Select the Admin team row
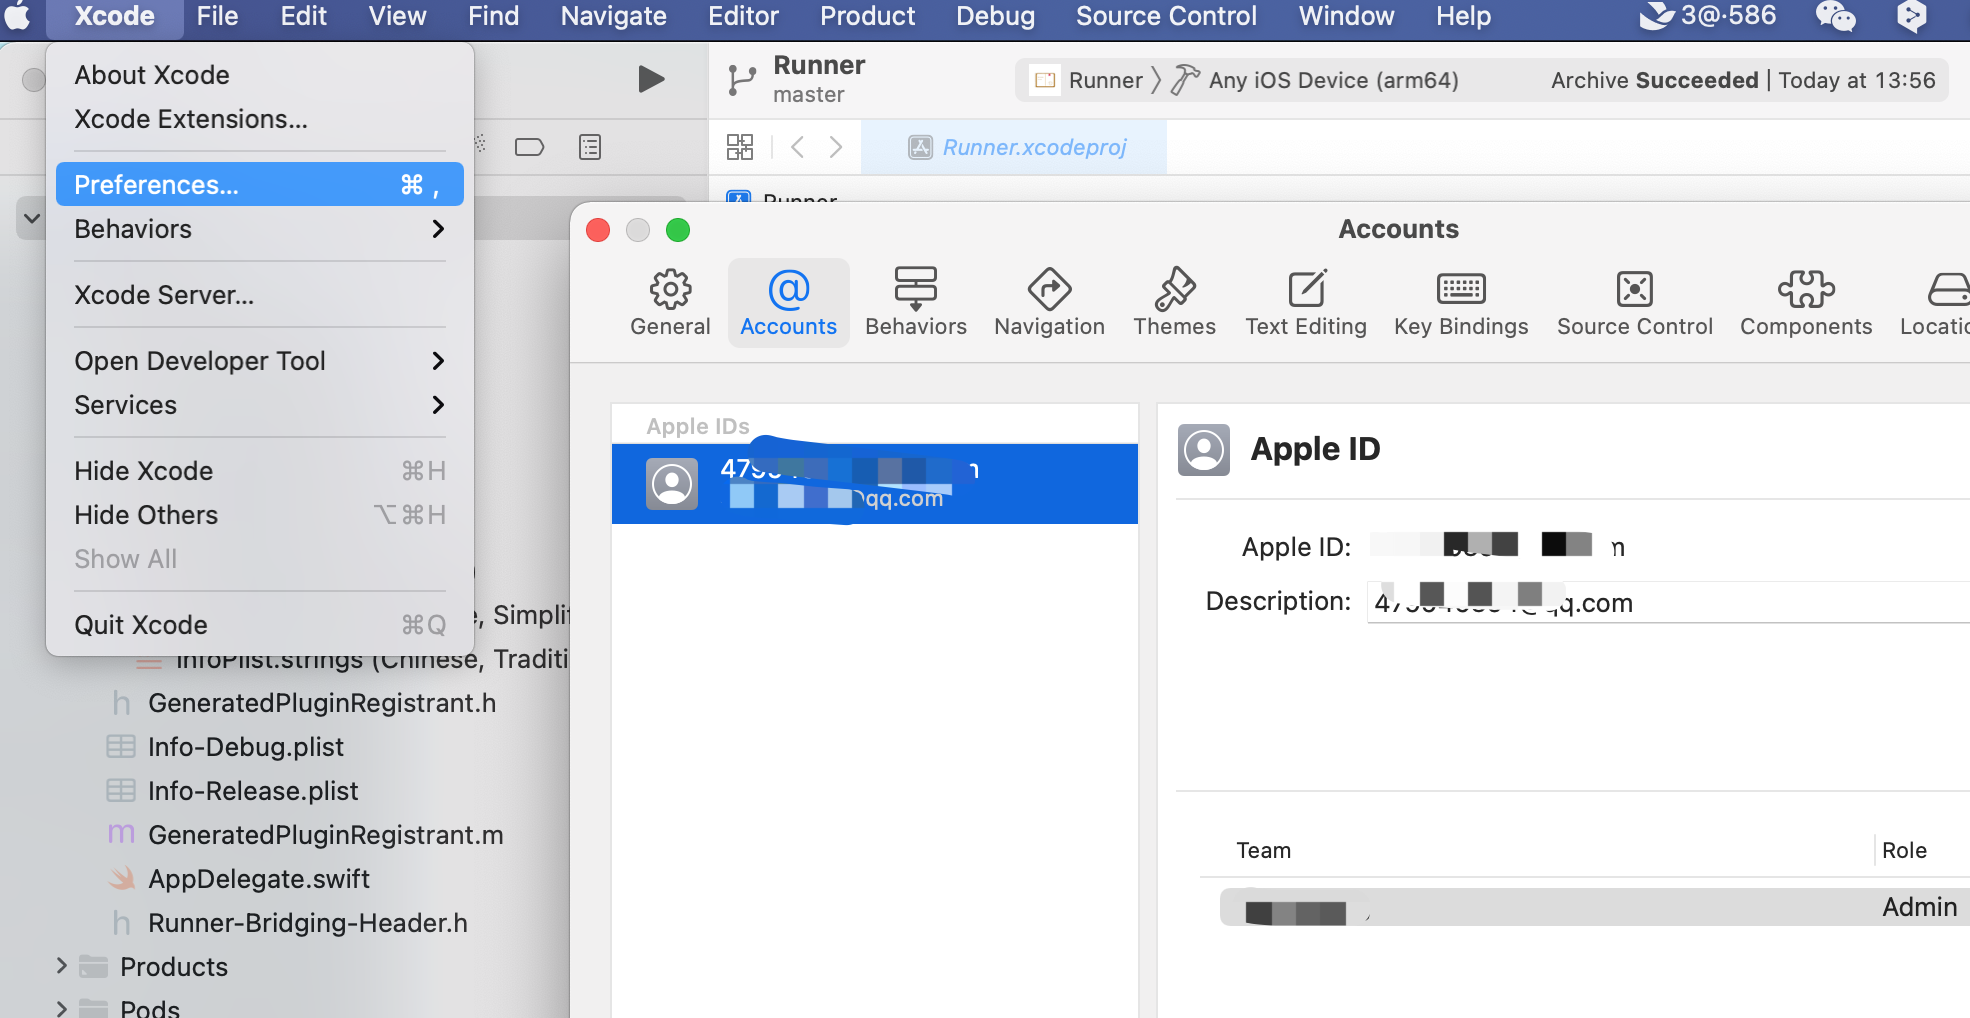This screenshot has height=1018, width=1970. (x=1595, y=907)
